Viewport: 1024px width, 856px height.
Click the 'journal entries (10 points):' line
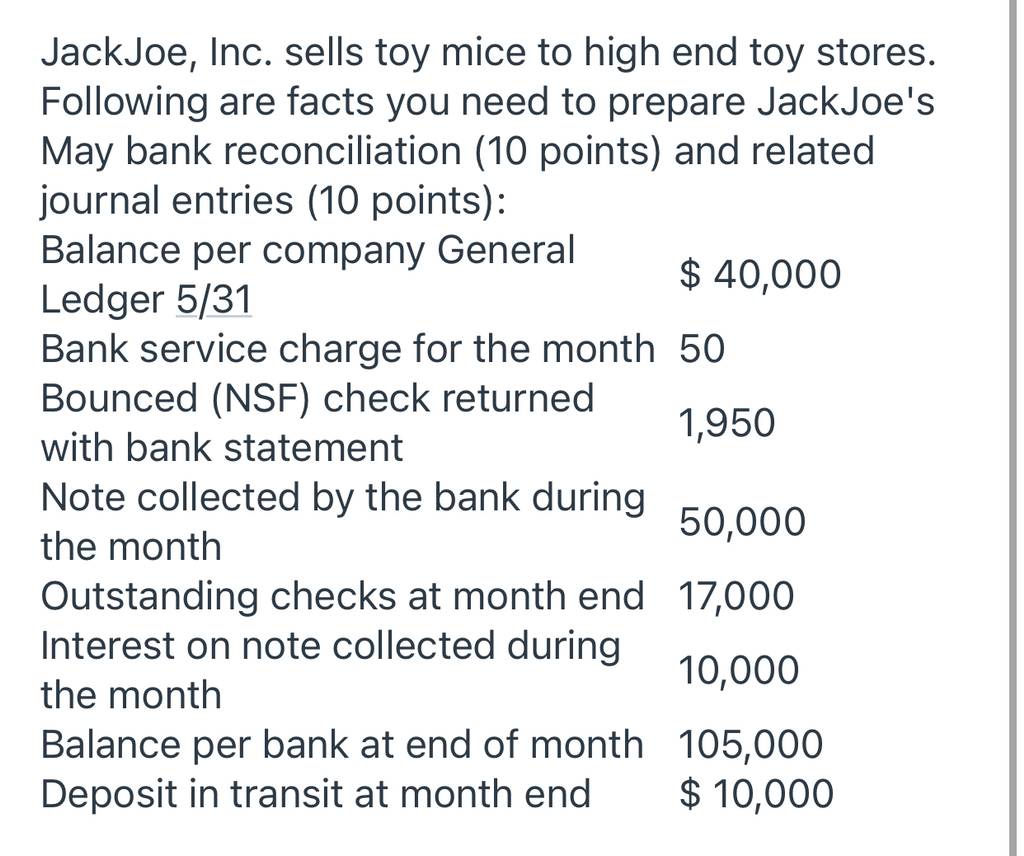(272, 201)
